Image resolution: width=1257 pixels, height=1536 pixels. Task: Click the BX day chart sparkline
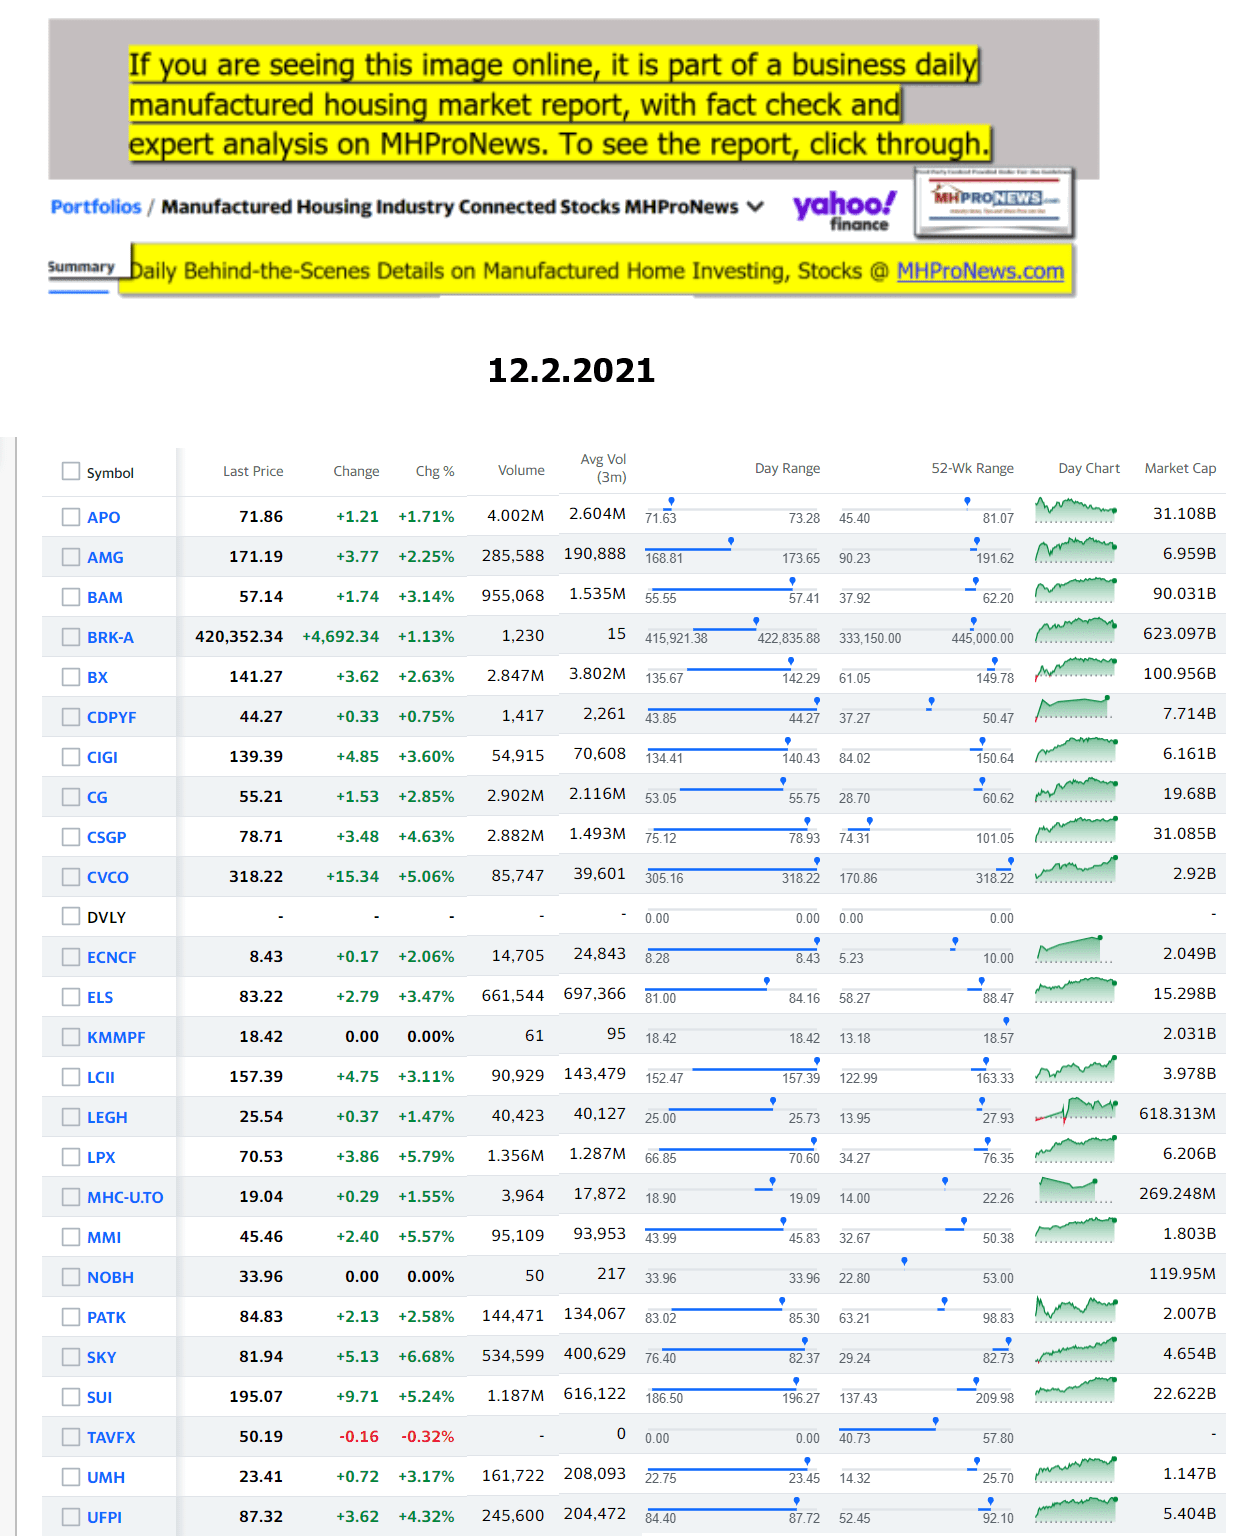pyautogui.click(x=1076, y=671)
